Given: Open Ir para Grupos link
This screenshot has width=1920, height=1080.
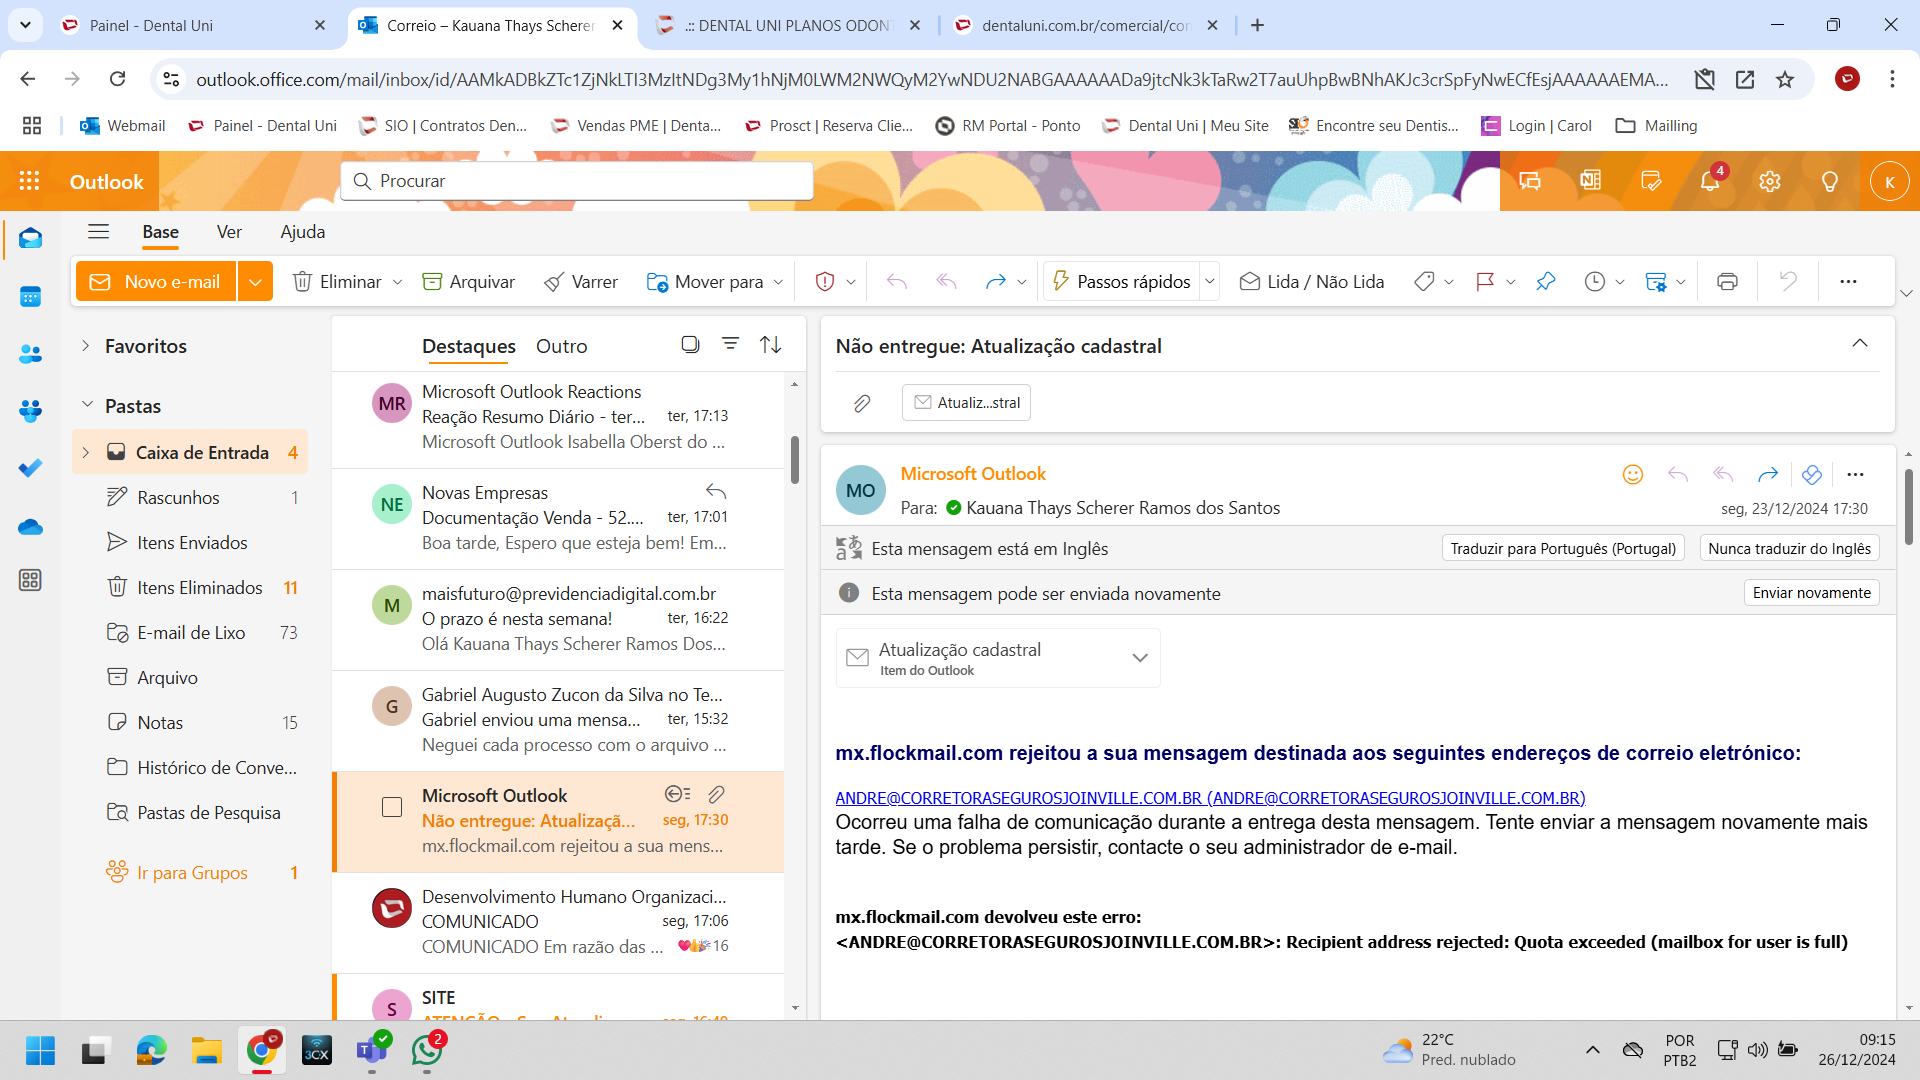Looking at the screenshot, I should tap(192, 873).
